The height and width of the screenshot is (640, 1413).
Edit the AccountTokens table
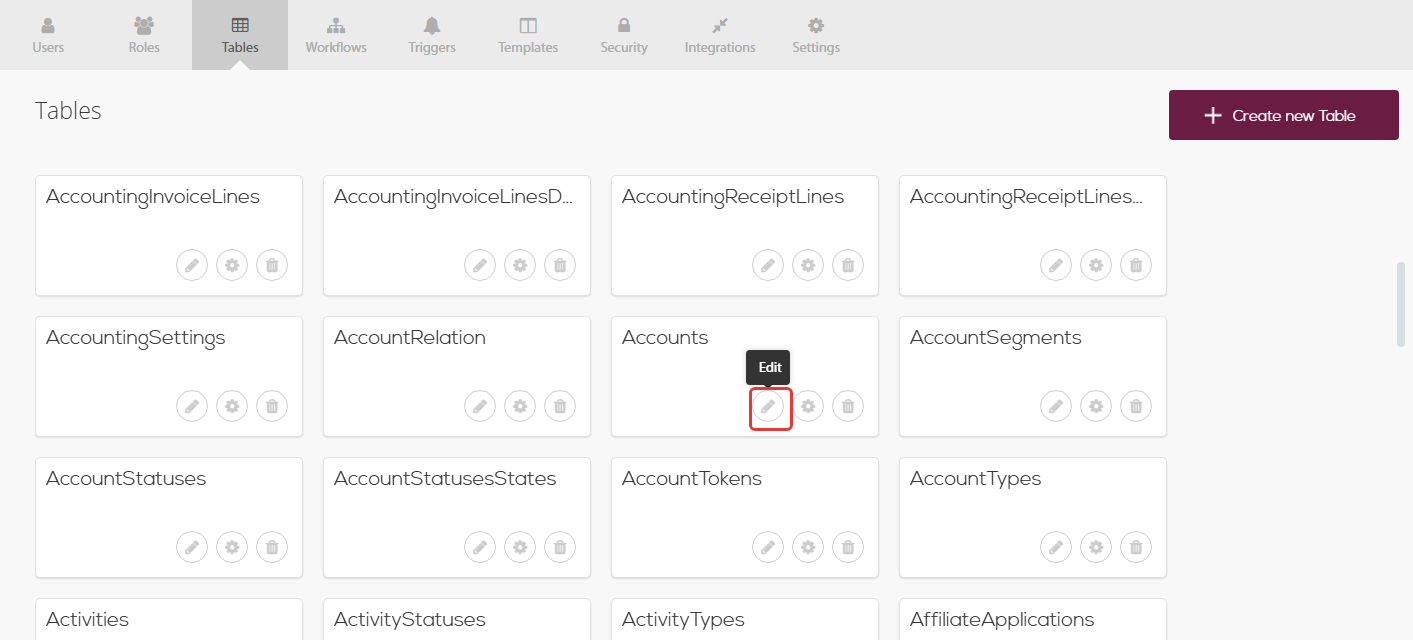click(768, 547)
